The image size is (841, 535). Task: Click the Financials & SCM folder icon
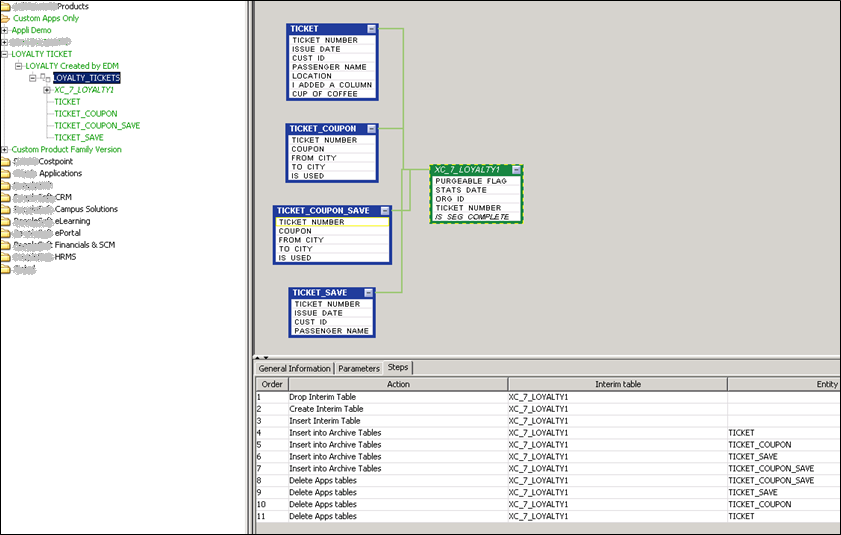(6, 245)
